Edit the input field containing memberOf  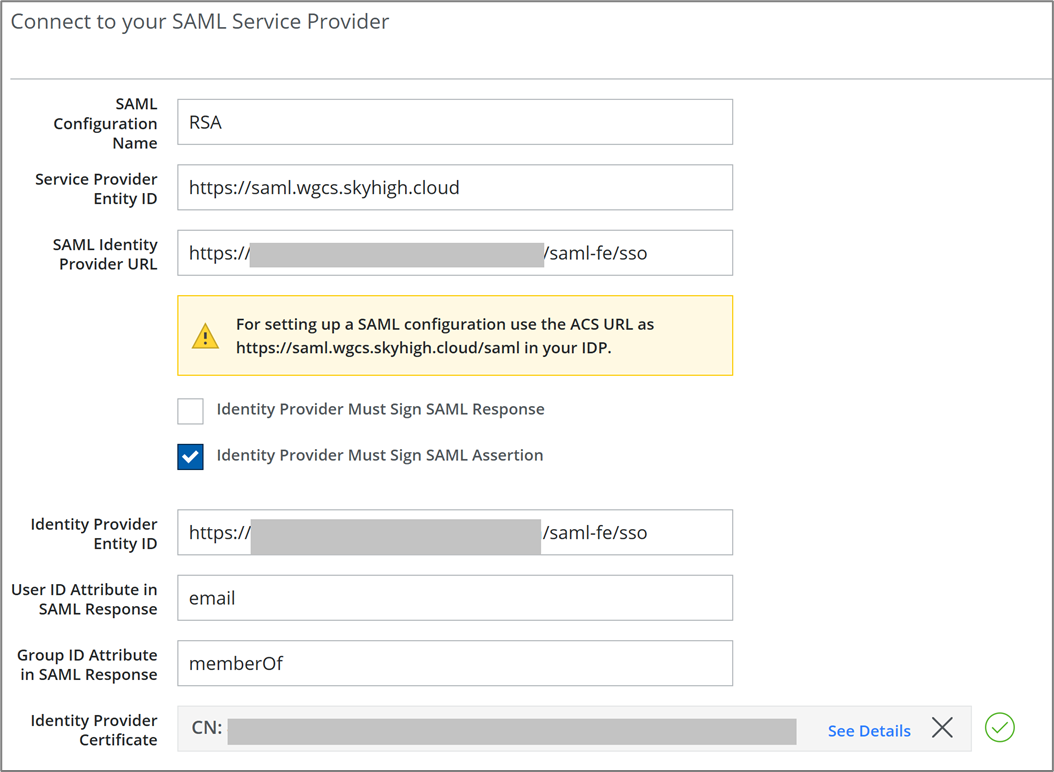tap(454, 663)
